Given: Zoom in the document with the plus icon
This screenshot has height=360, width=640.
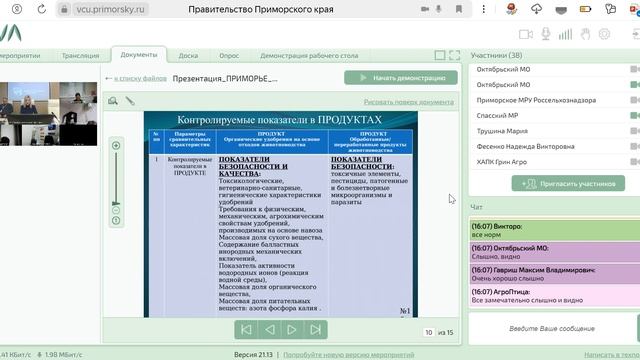Looking at the screenshot, I should coord(116,145).
